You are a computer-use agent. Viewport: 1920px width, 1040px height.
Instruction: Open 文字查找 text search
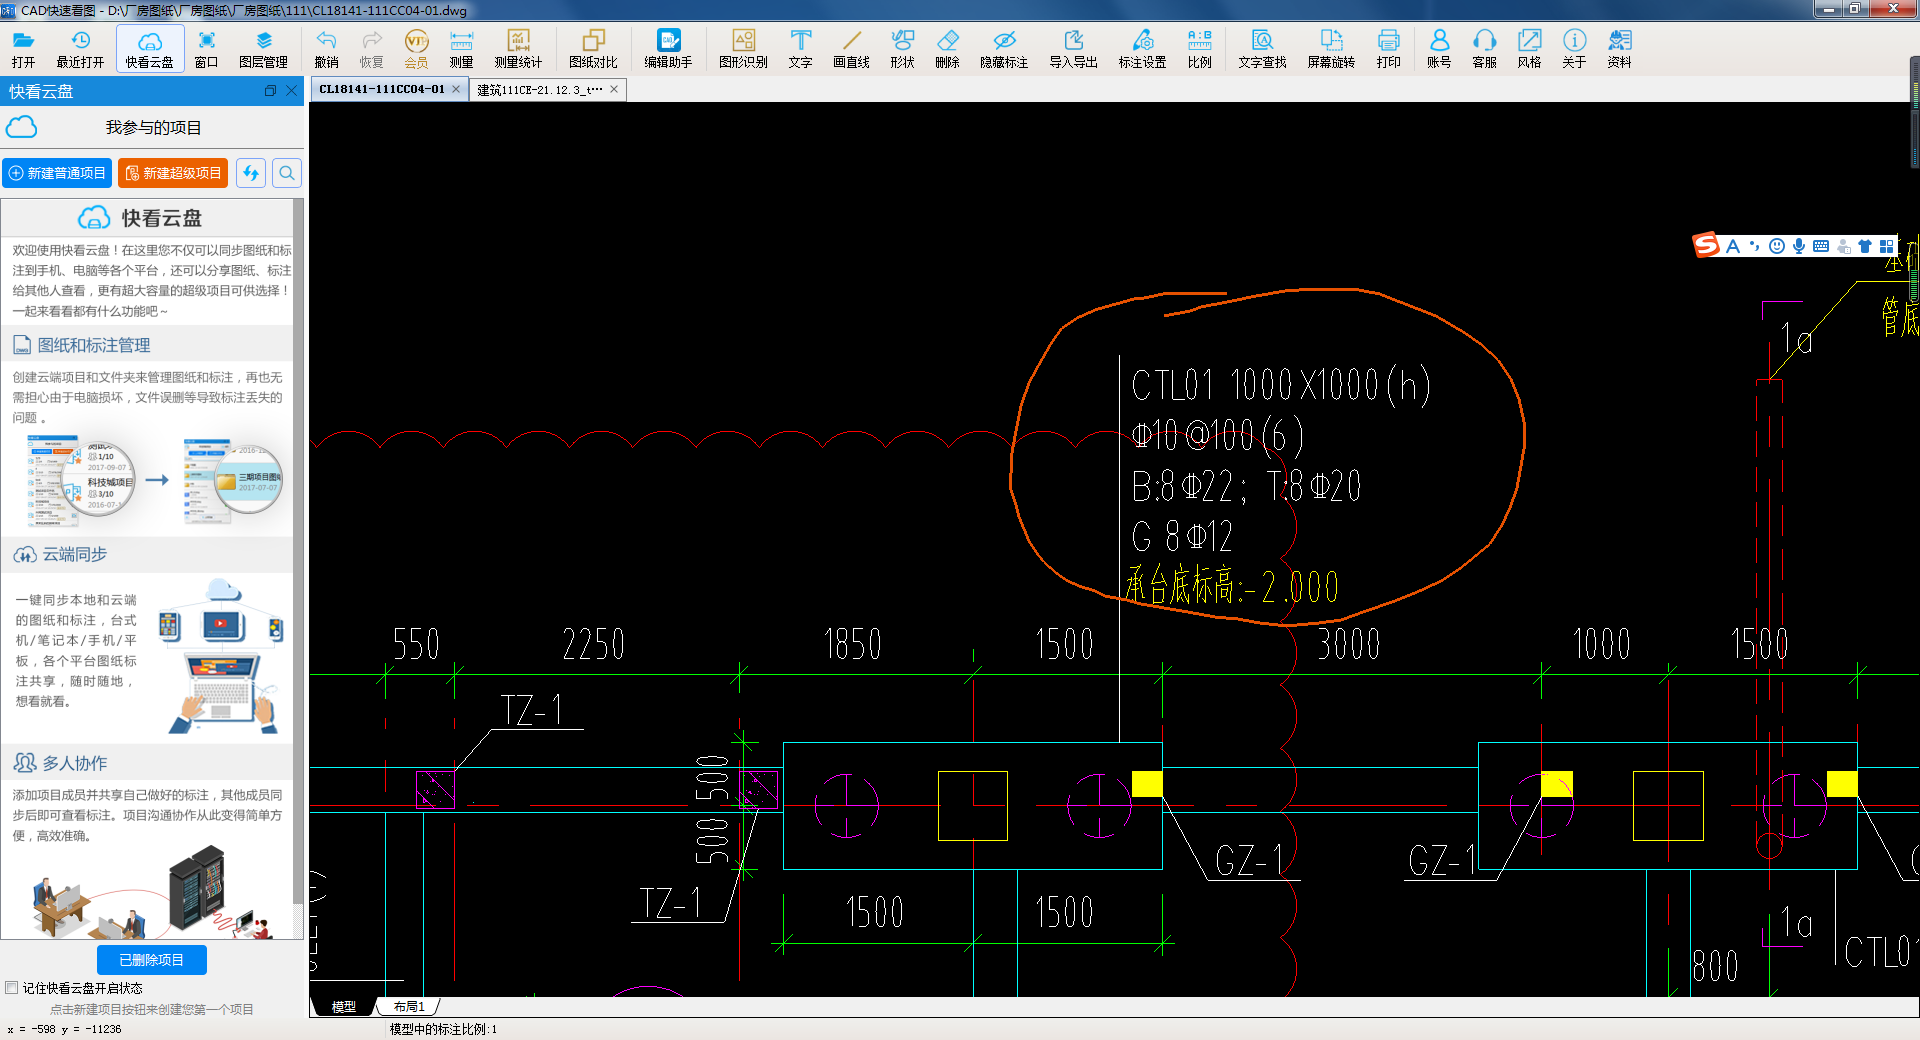point(1262,48)
